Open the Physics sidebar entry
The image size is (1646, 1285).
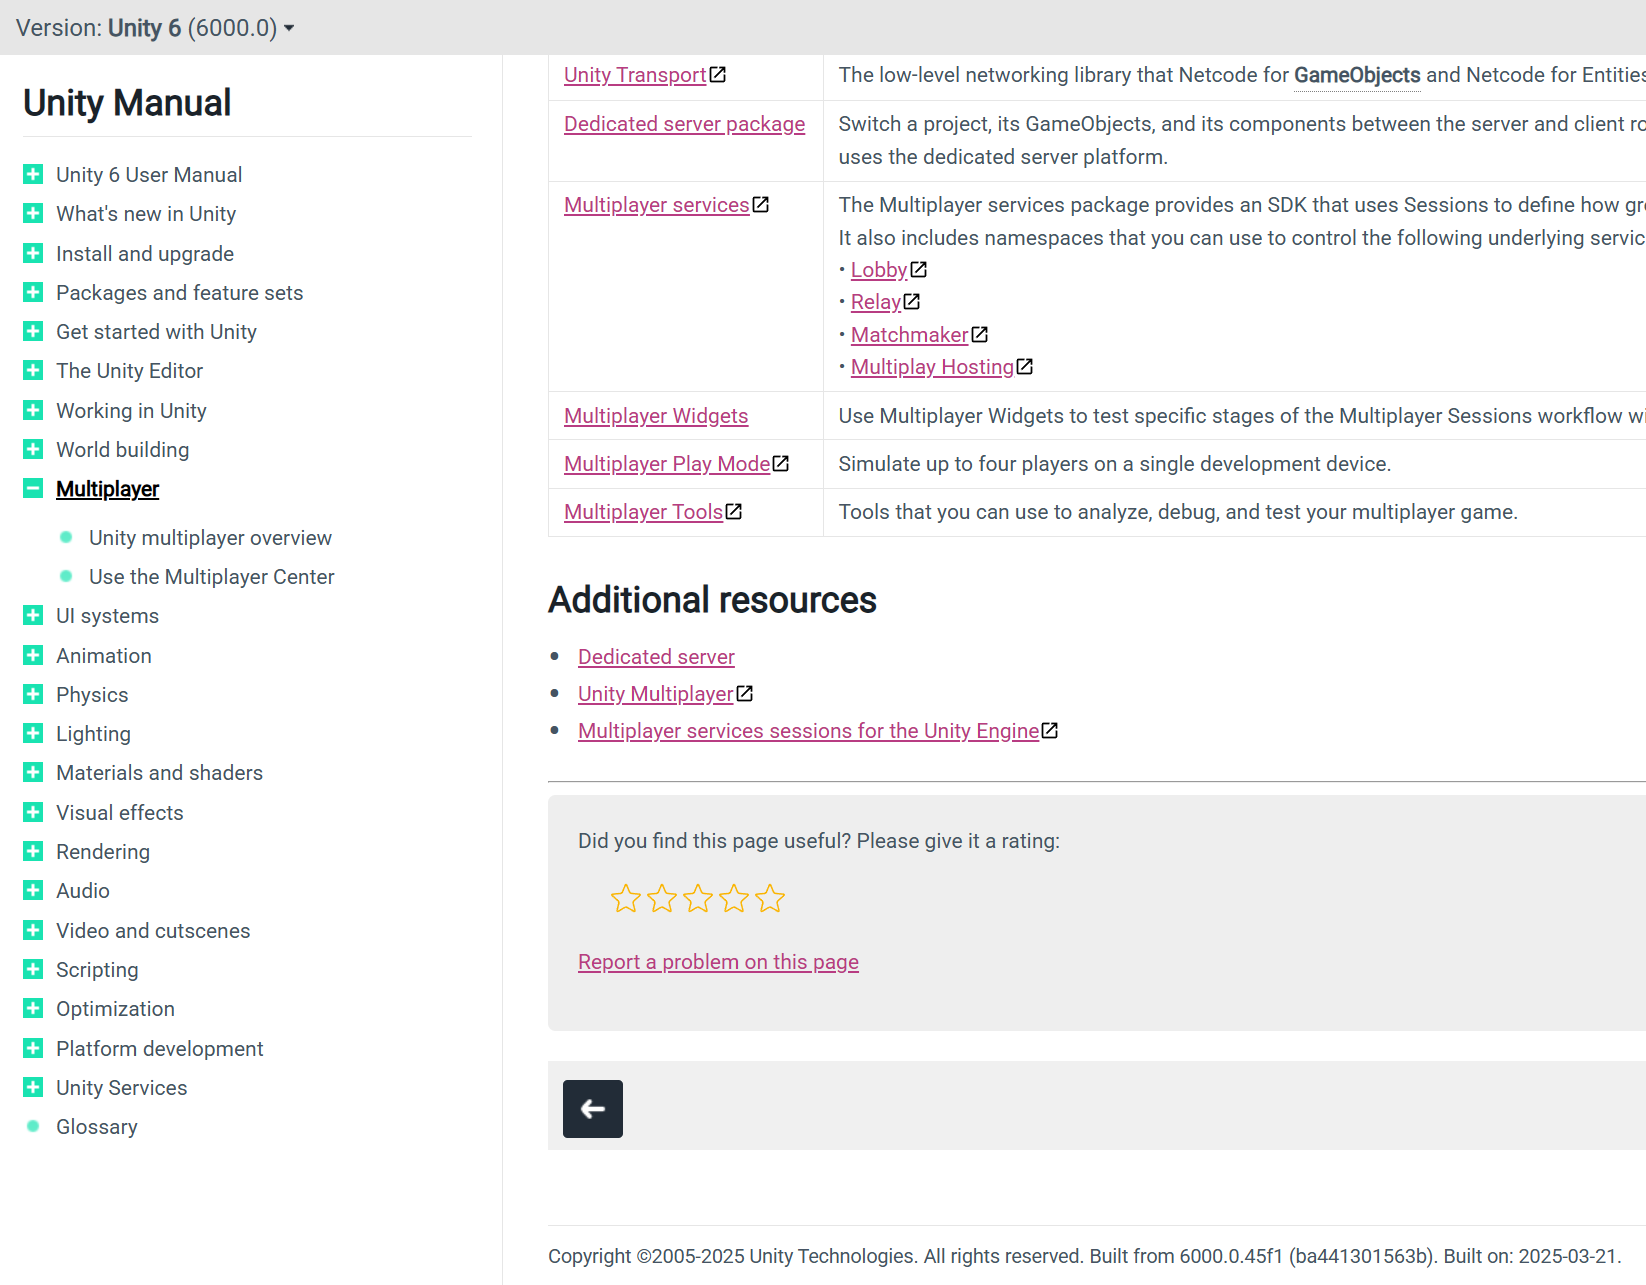click(x=92, y=695)
